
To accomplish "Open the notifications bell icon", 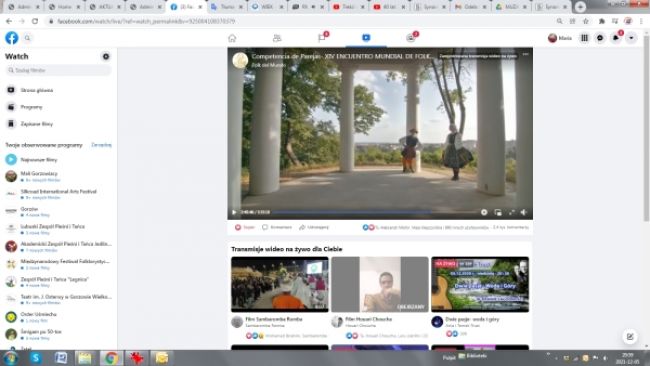I will point(616,38).
